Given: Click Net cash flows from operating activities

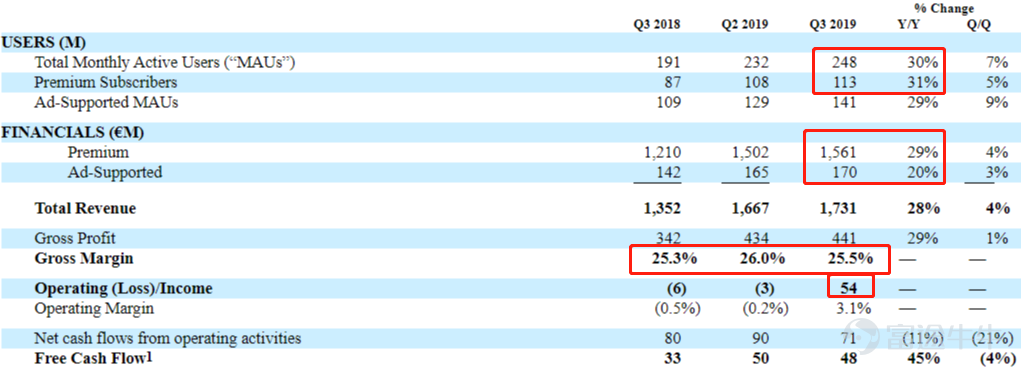Looking at the screenshot, I should (168, 338).
